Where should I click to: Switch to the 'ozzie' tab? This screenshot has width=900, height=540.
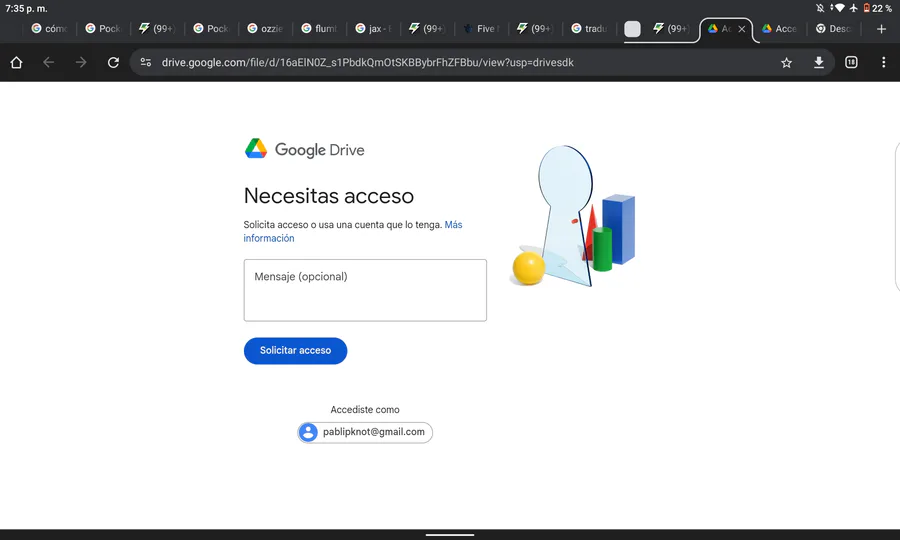265,29
